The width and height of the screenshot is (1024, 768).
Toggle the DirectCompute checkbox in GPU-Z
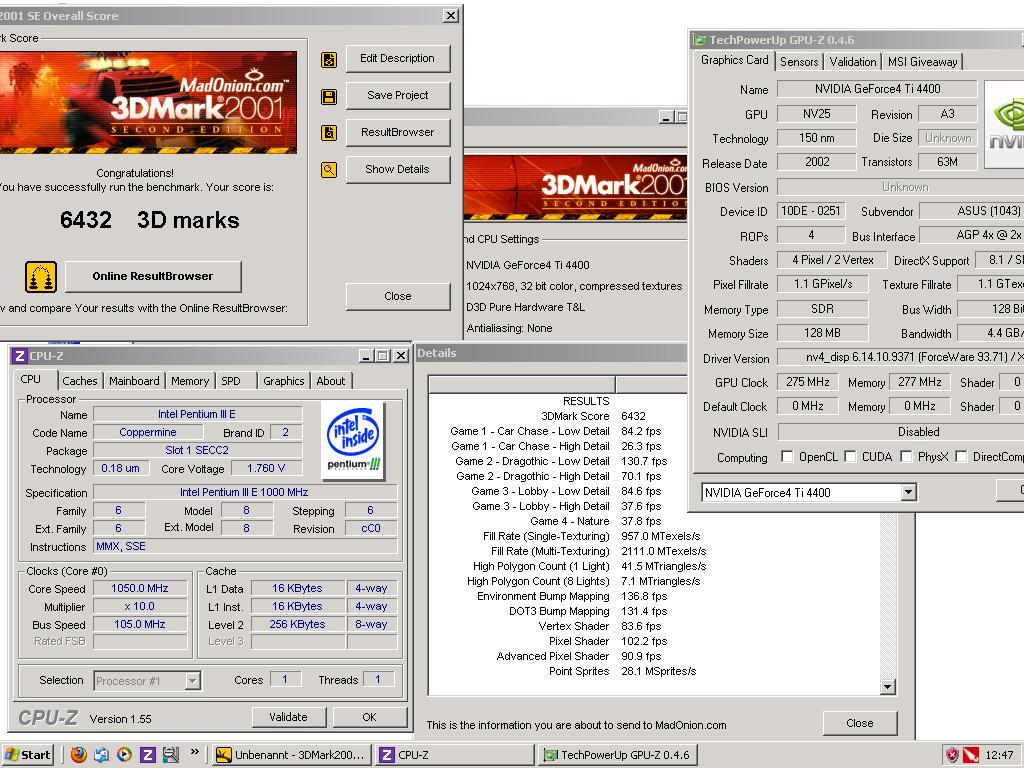tap(961, 456)
